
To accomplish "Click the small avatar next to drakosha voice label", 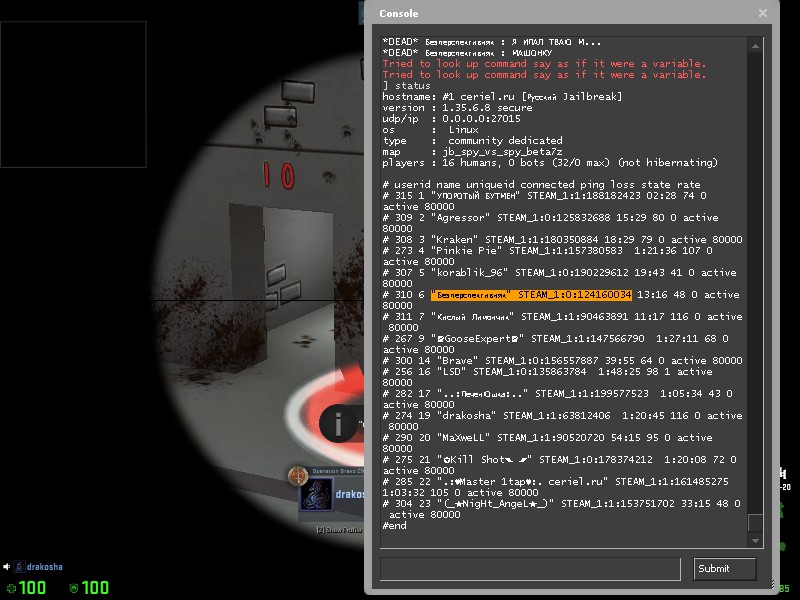I will pyautogui.click(x=17, y=567).
